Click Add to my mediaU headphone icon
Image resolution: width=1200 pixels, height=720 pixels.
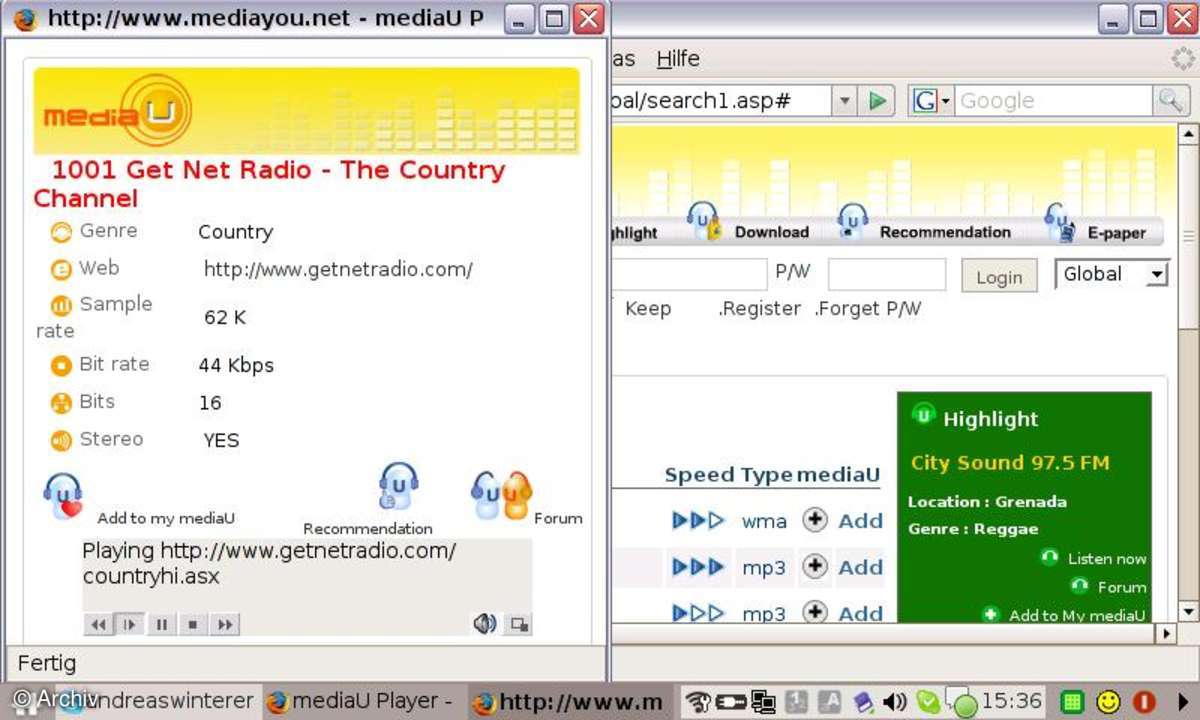click(x=62, y=496)
